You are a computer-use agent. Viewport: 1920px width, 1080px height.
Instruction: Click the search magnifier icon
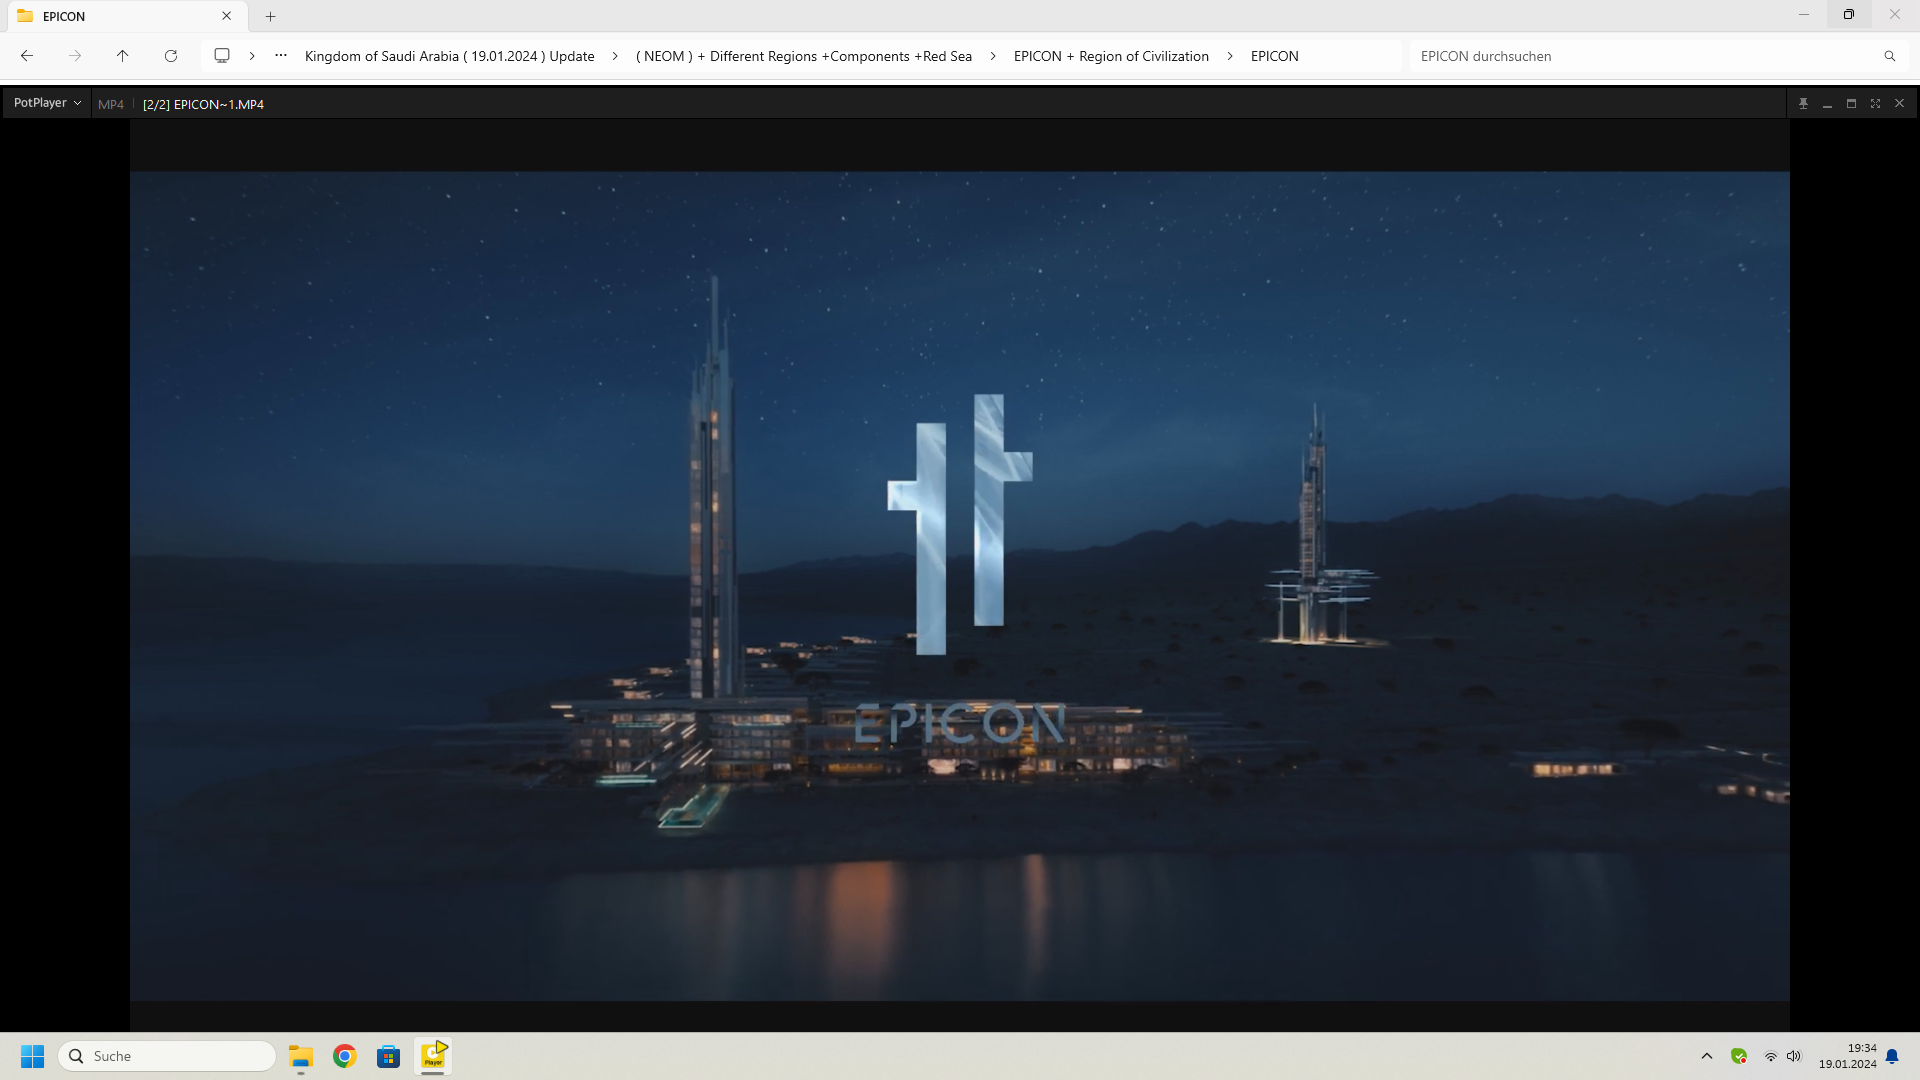[x=1890, y=56]
